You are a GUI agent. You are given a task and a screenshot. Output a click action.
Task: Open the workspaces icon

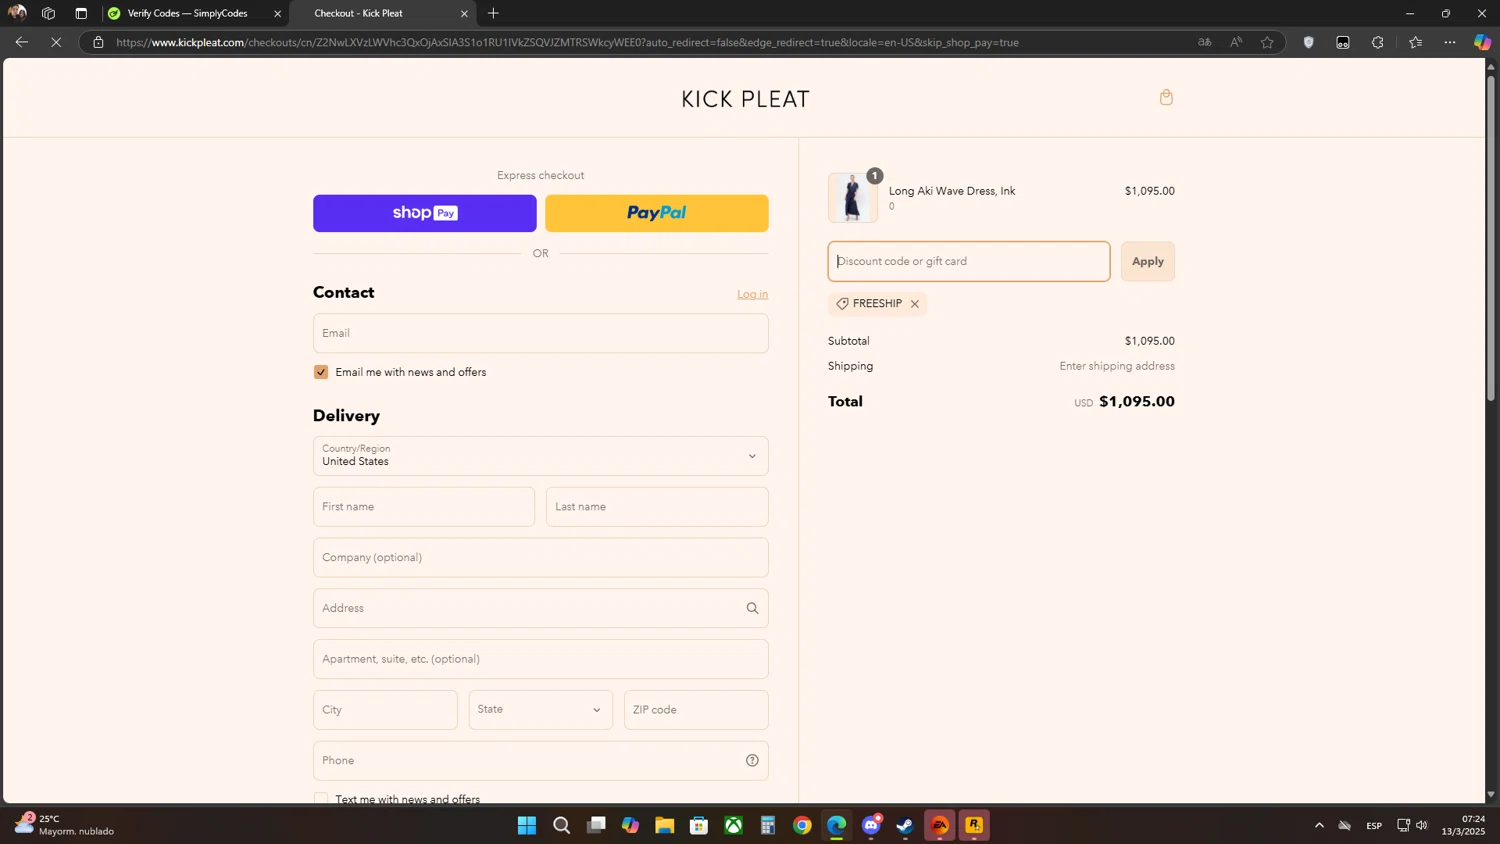point(48,13)
